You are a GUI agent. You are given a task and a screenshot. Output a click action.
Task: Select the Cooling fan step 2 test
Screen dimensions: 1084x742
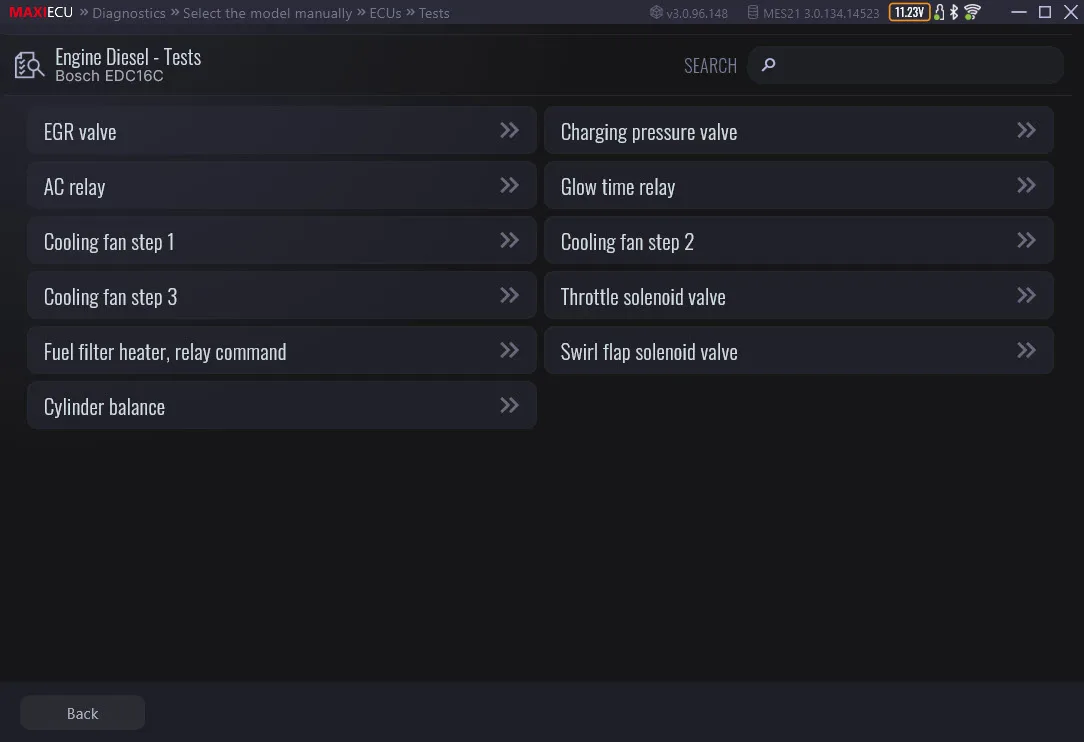pos(799,240)
